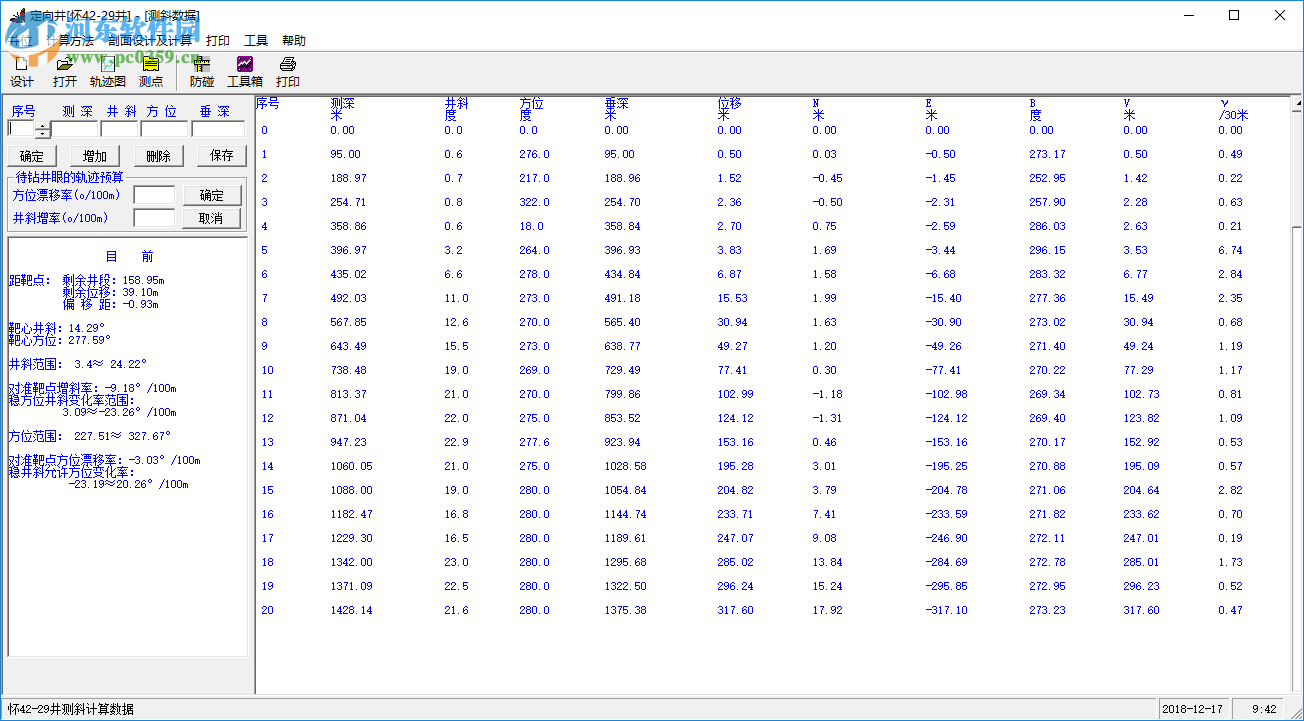Click the 设计 (Design) toolbar icon
The image size is (1304, 721).
point(21,72)
